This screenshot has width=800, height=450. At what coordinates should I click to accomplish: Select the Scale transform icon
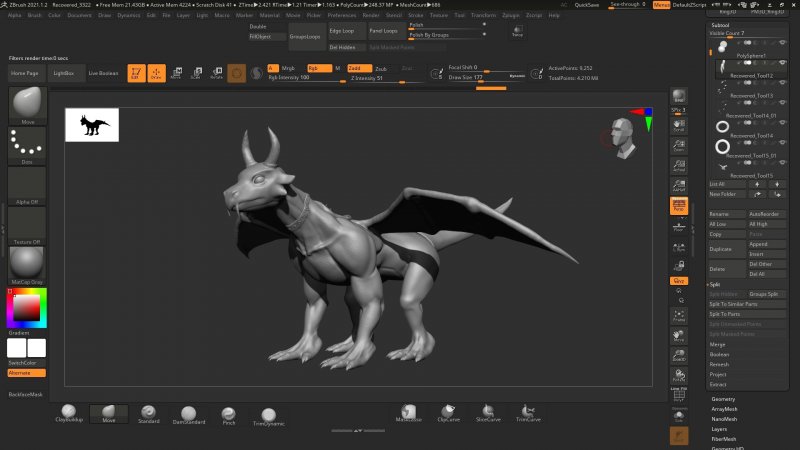196,73
